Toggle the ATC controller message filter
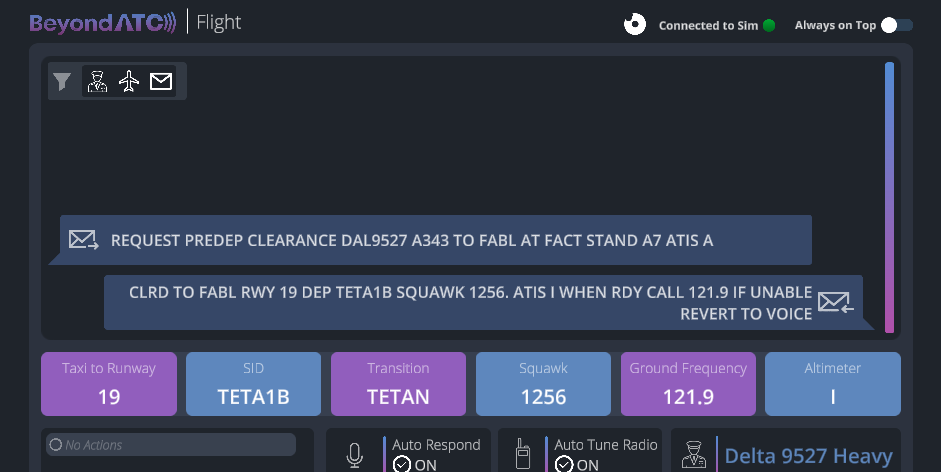This screenshot has width=941, height=472. [97, 82]
